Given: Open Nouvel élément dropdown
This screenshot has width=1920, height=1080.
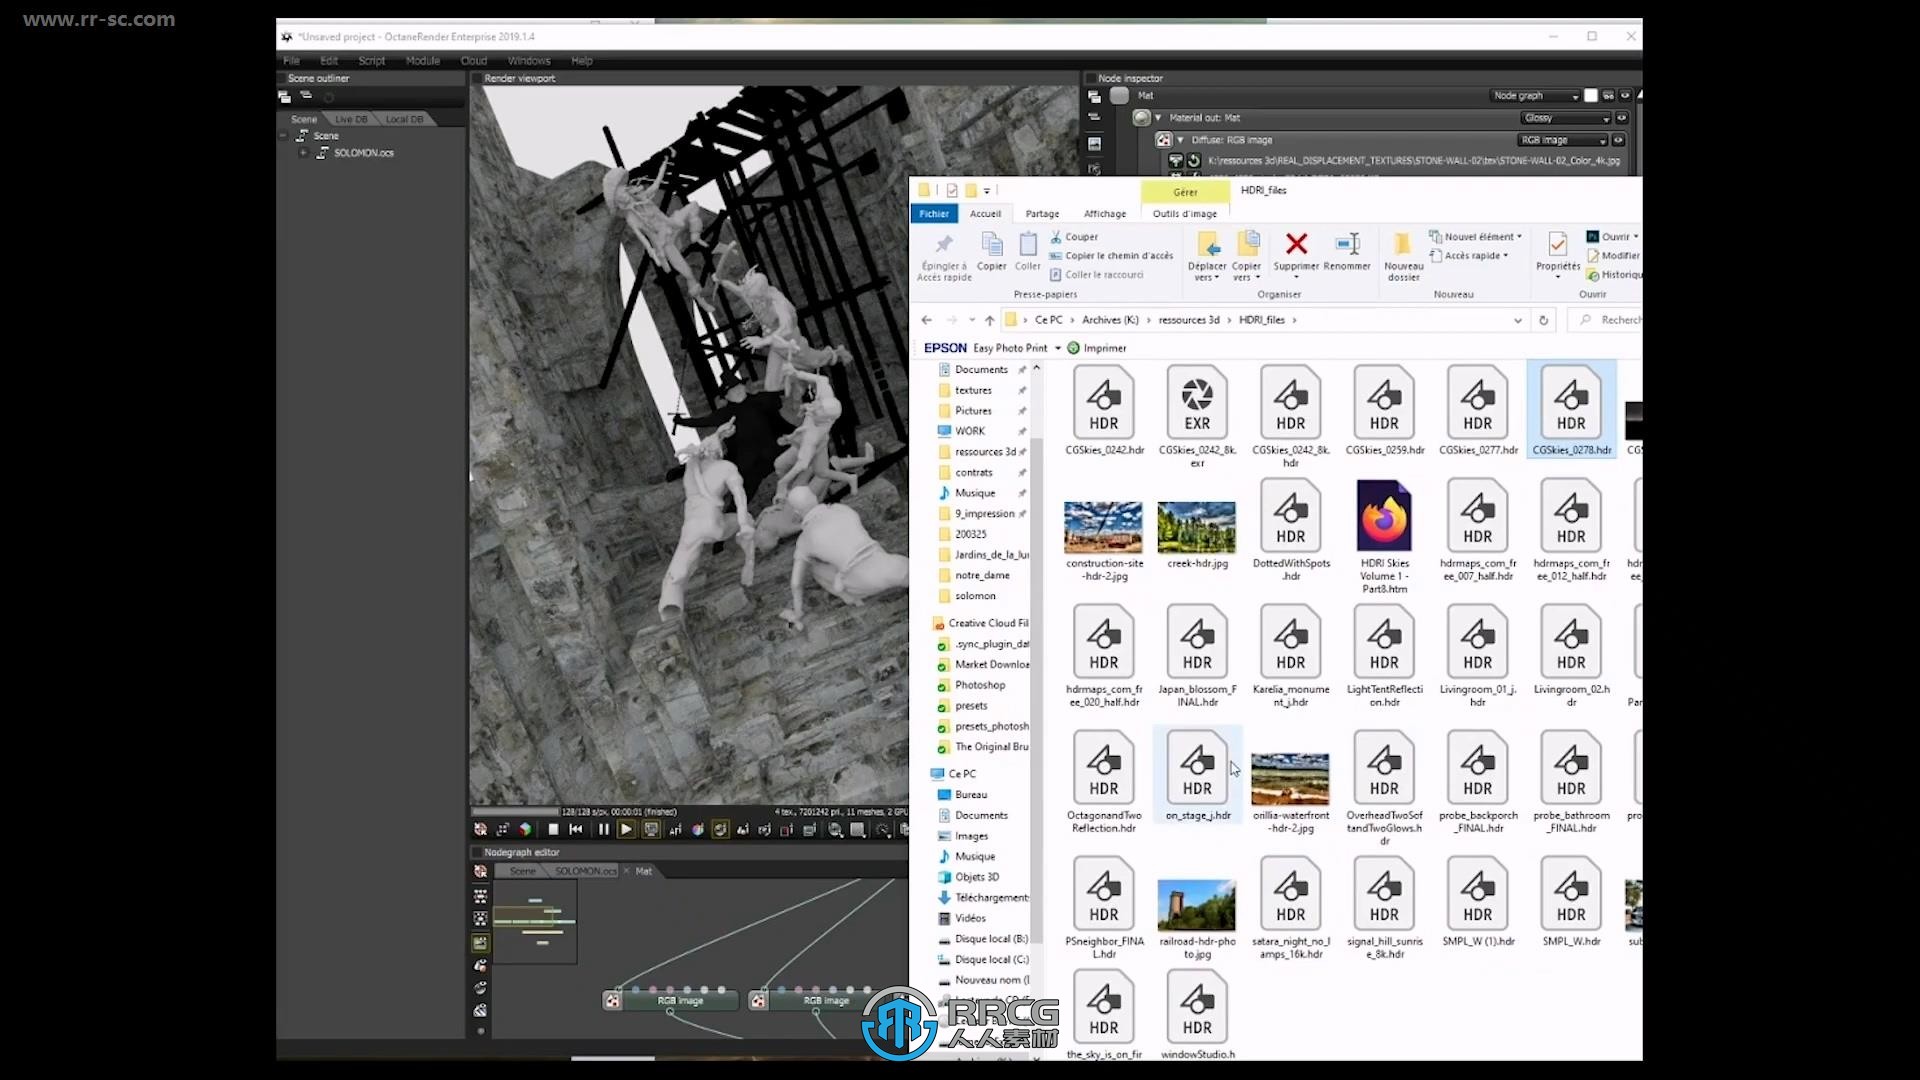Looking at the screenshot, I should [1476, 237].
